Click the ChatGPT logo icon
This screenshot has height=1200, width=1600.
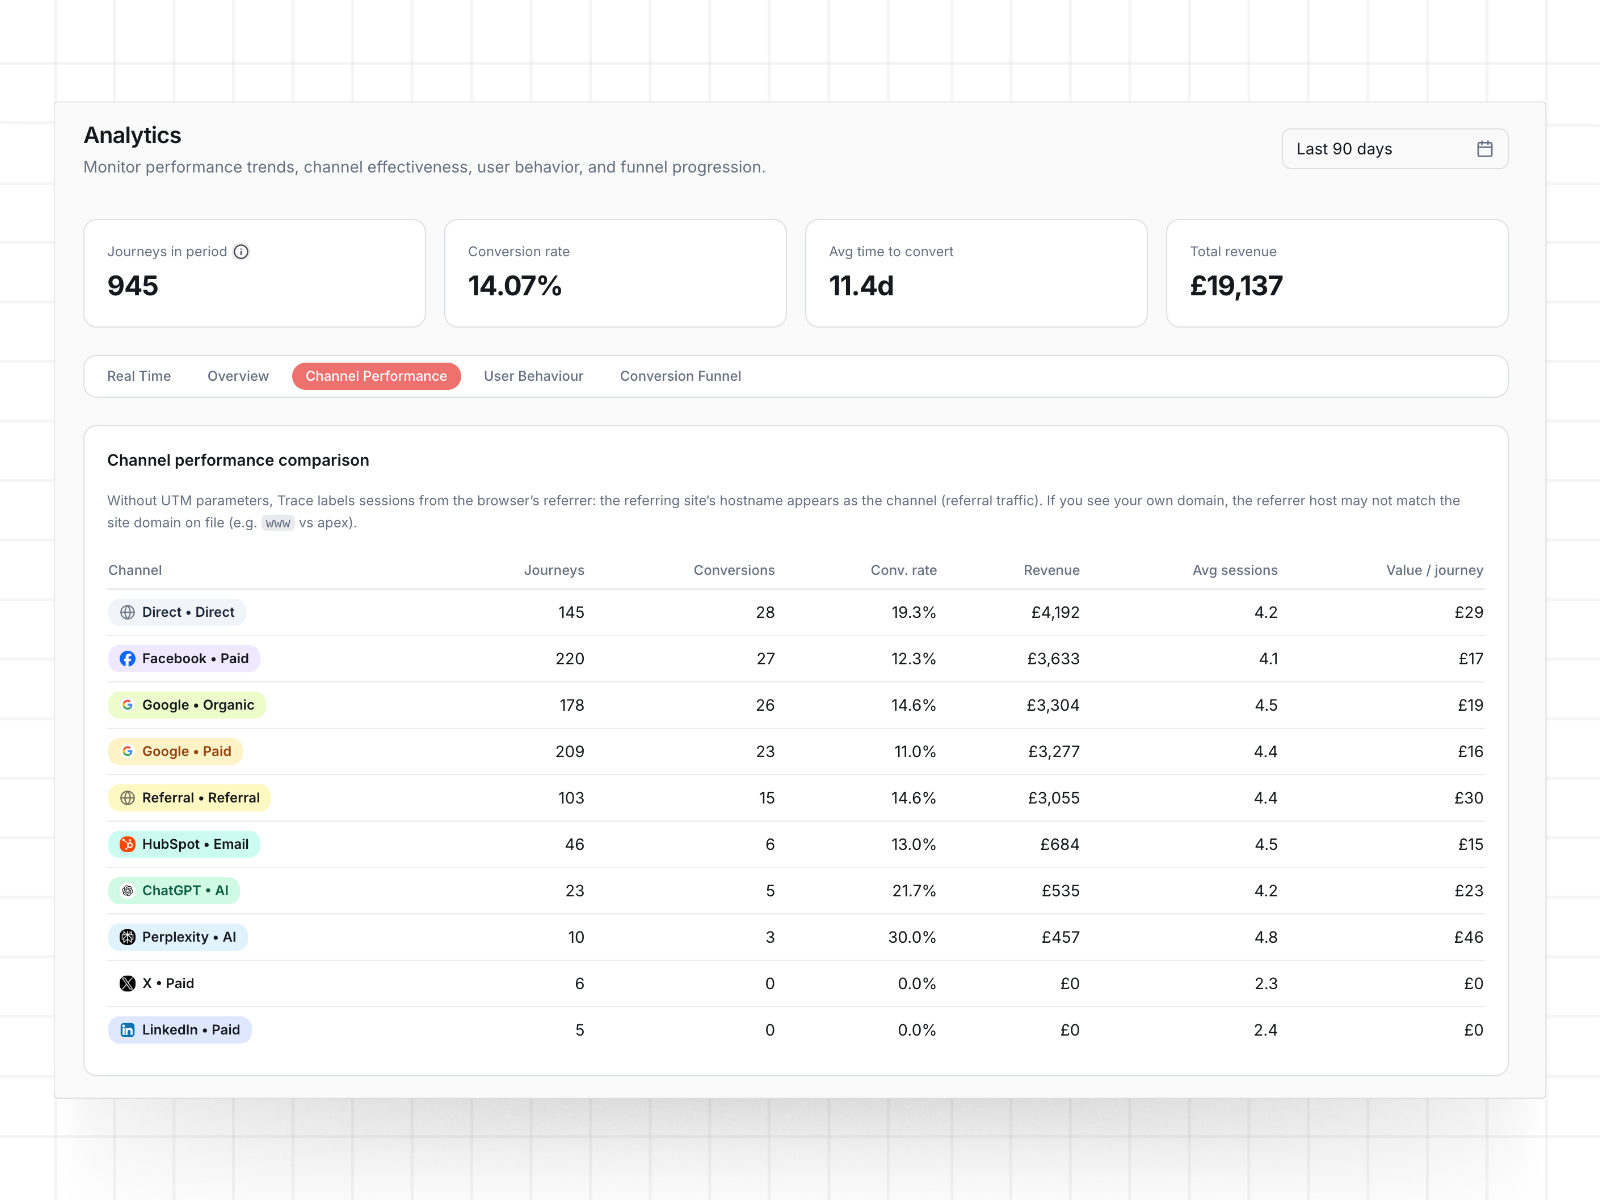click(x=127, y=891)
